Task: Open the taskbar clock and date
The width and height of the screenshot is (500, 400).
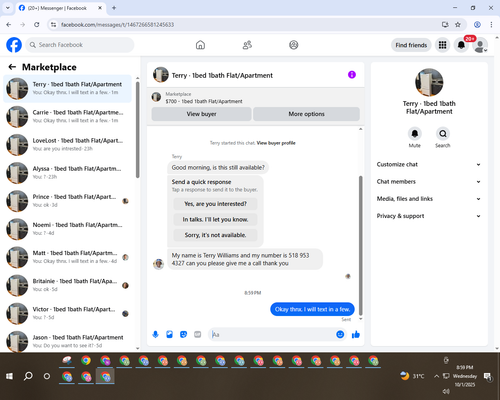Action: 465,376
